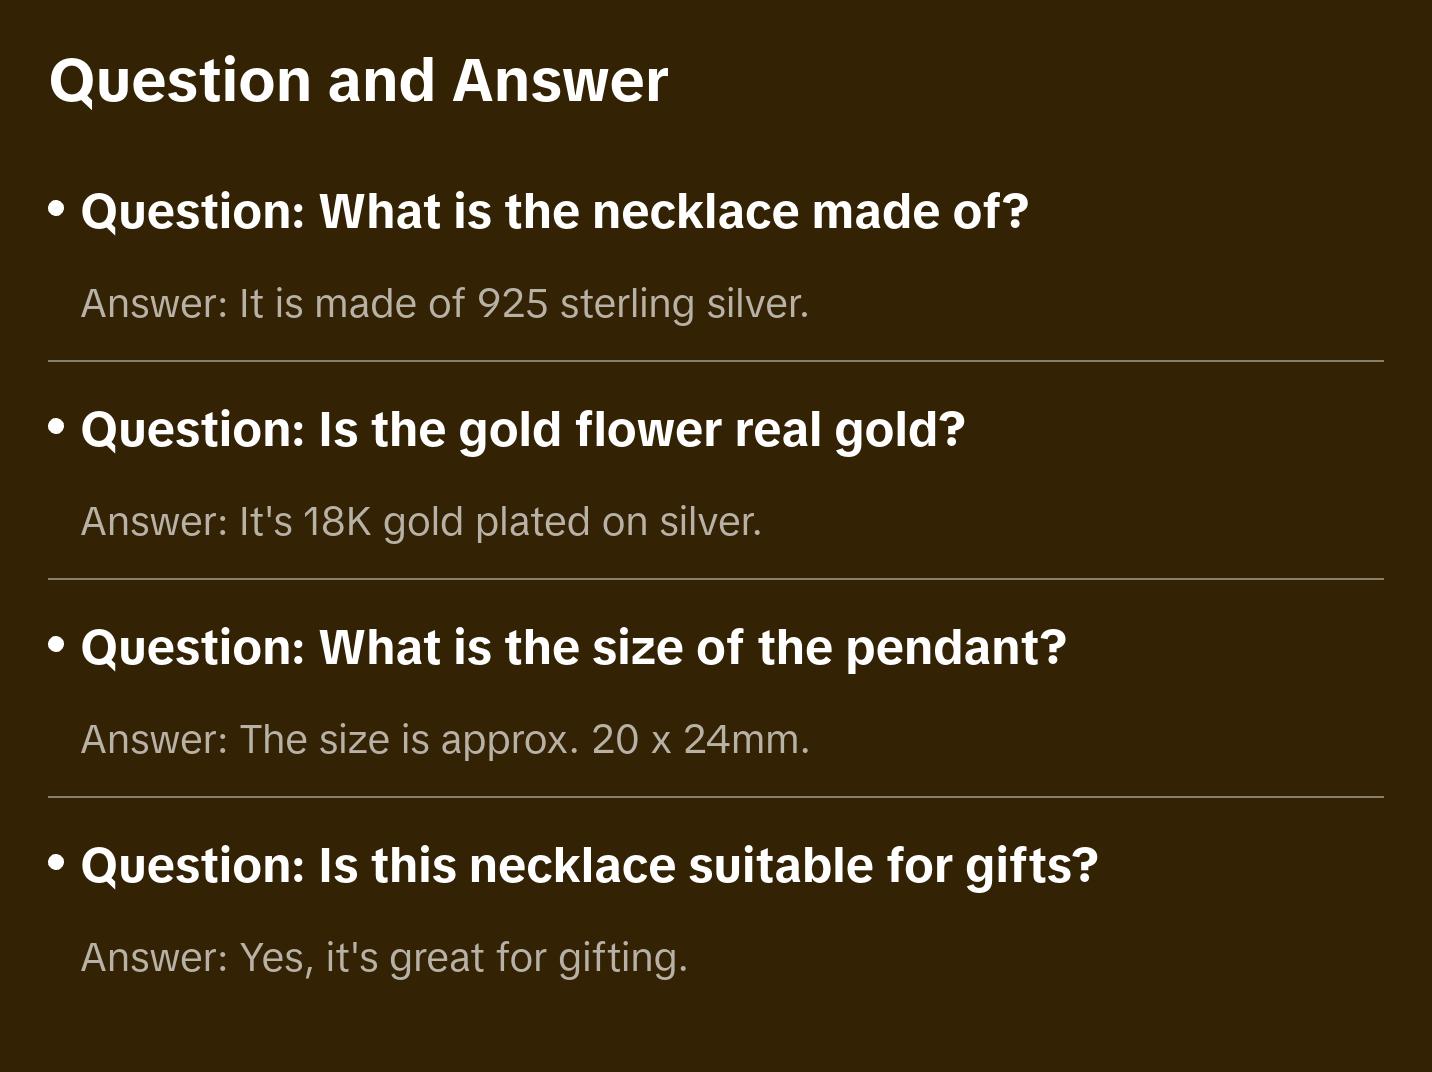This screenshot has width=1432, height=1072.
Task: Click the bullet beside the pendant size question
Action: (x=57, y=646)
